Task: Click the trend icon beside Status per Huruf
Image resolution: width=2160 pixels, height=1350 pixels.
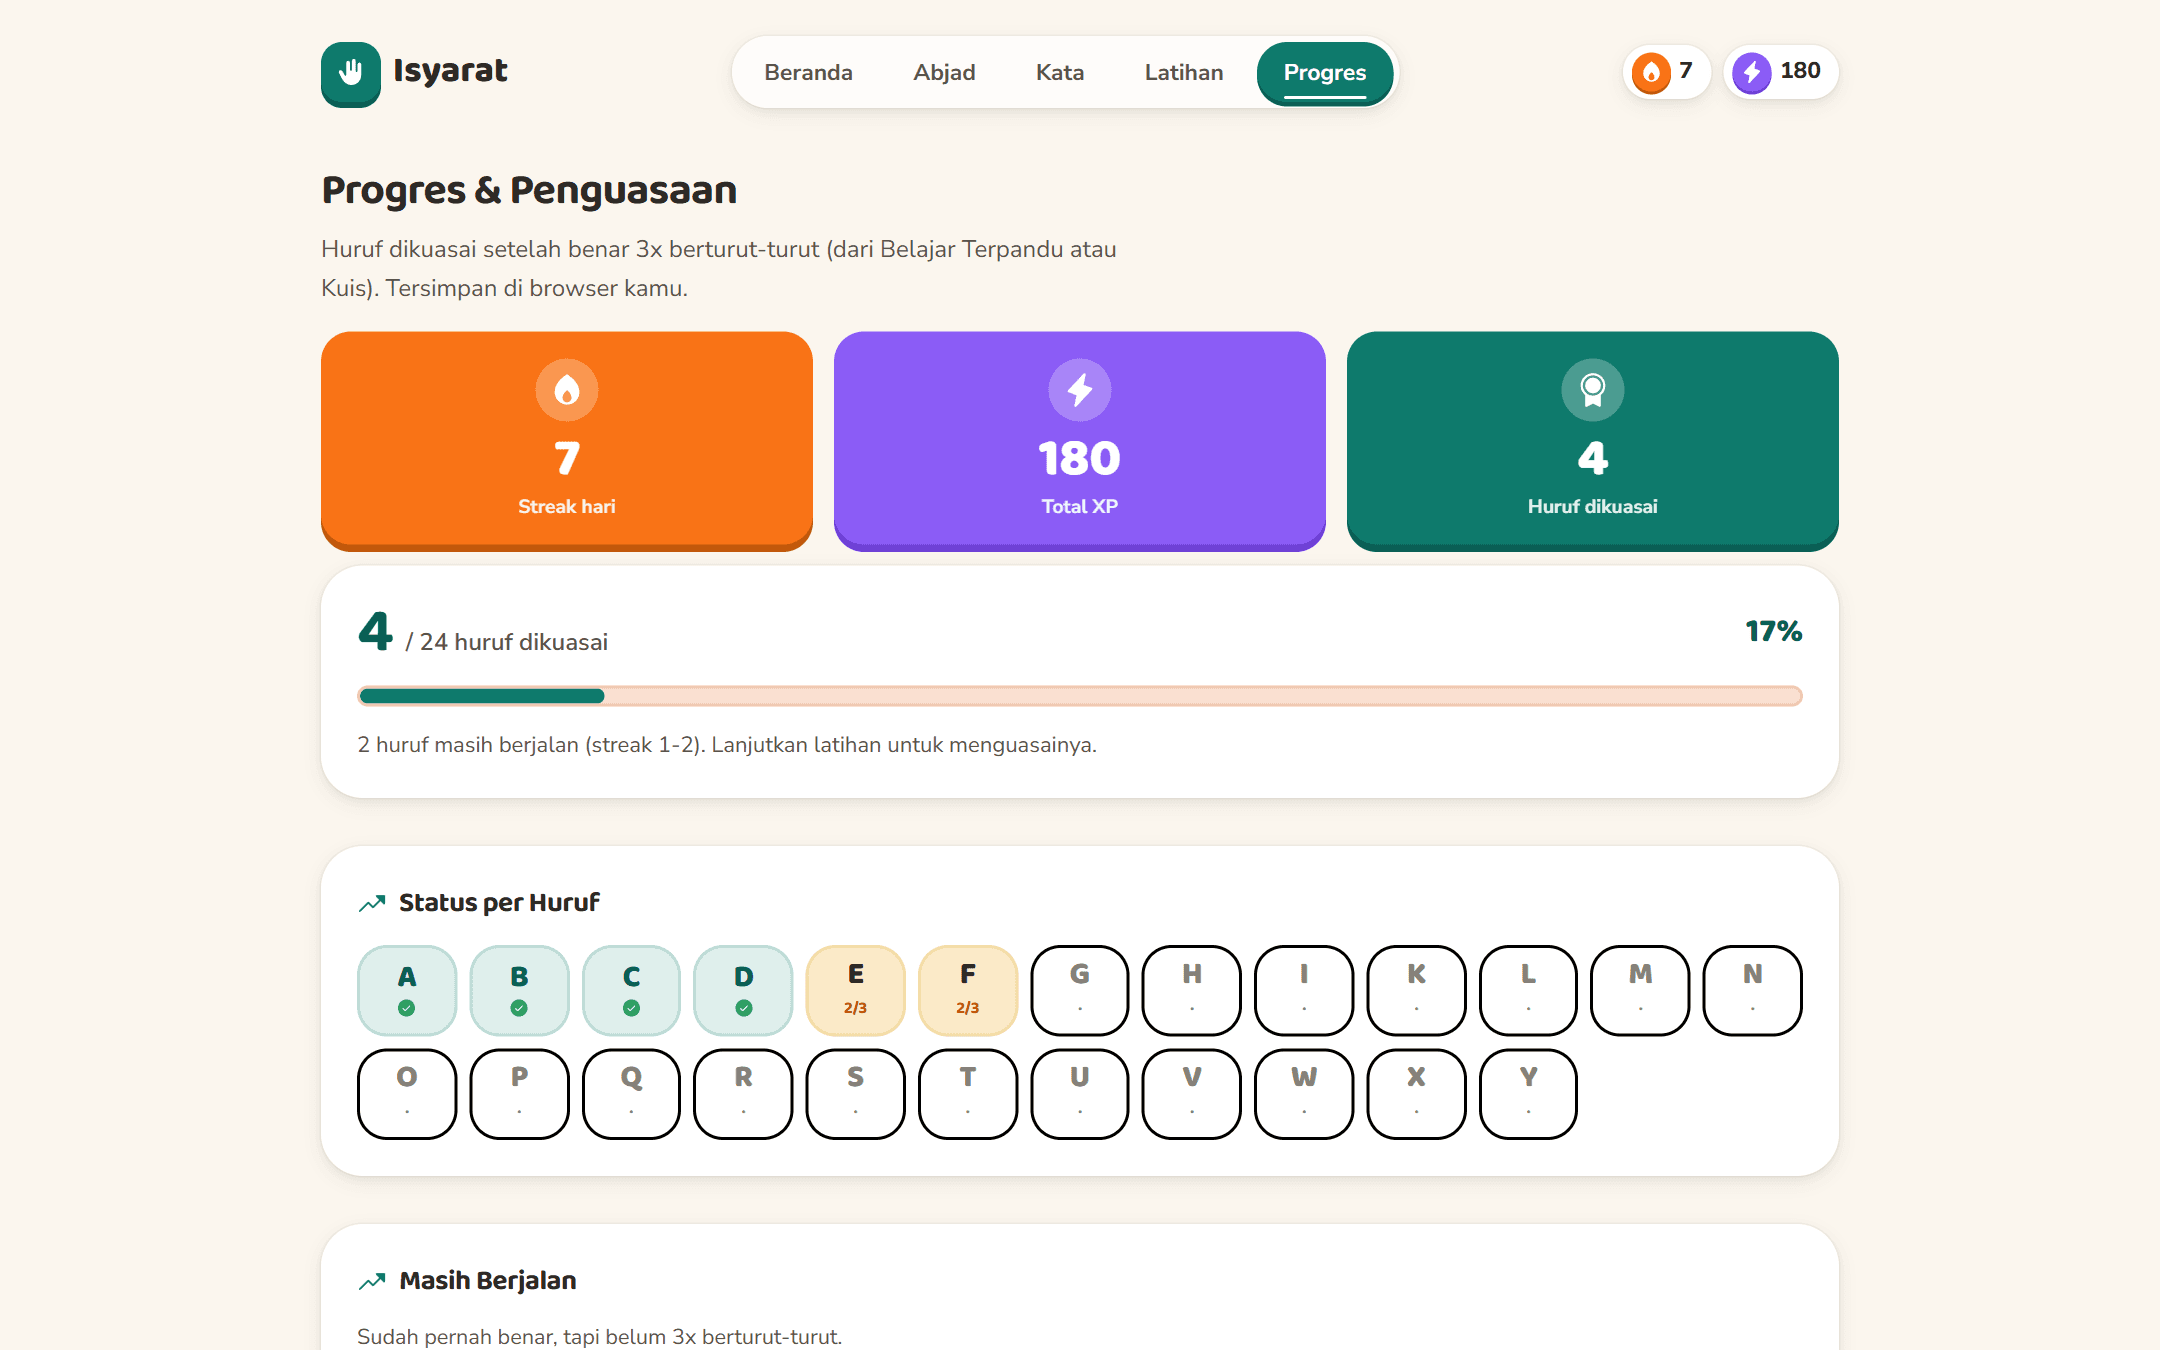Action: [x=372, y=903]
